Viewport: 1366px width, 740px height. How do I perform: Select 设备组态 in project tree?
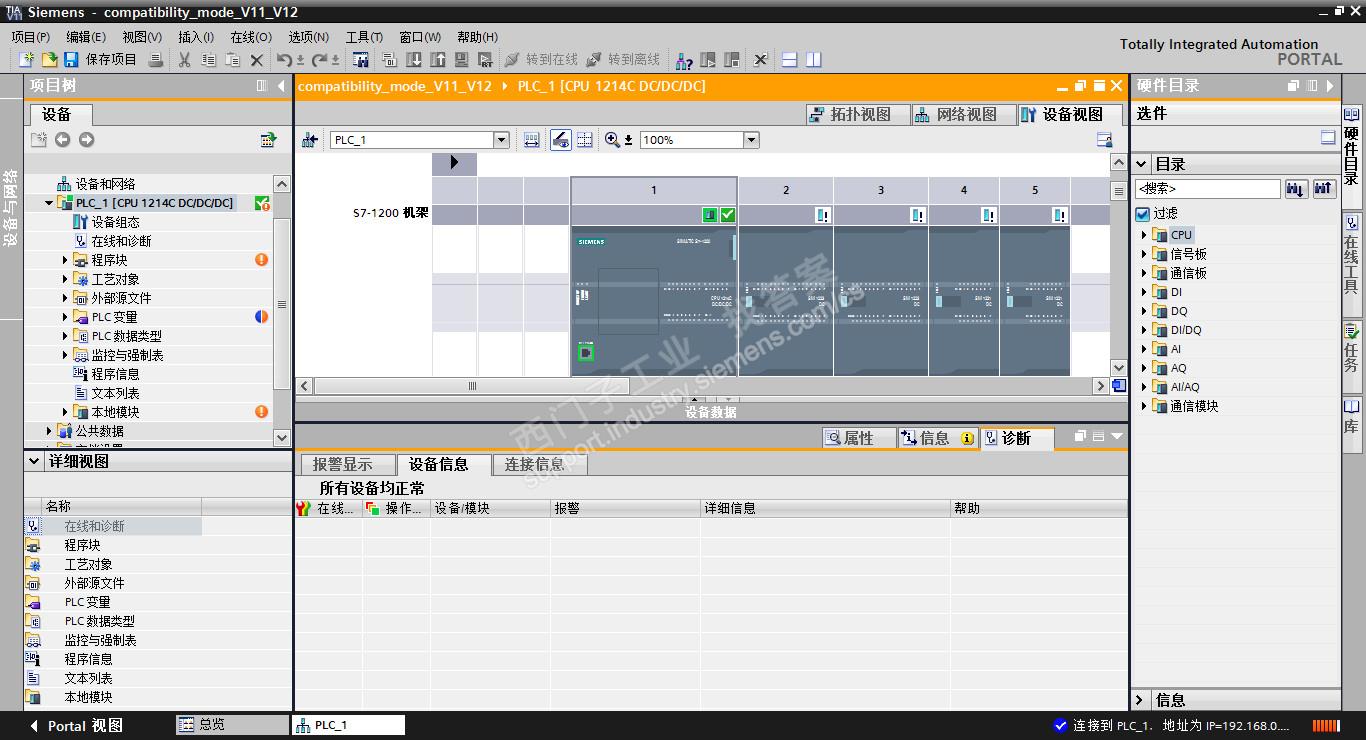115,222
